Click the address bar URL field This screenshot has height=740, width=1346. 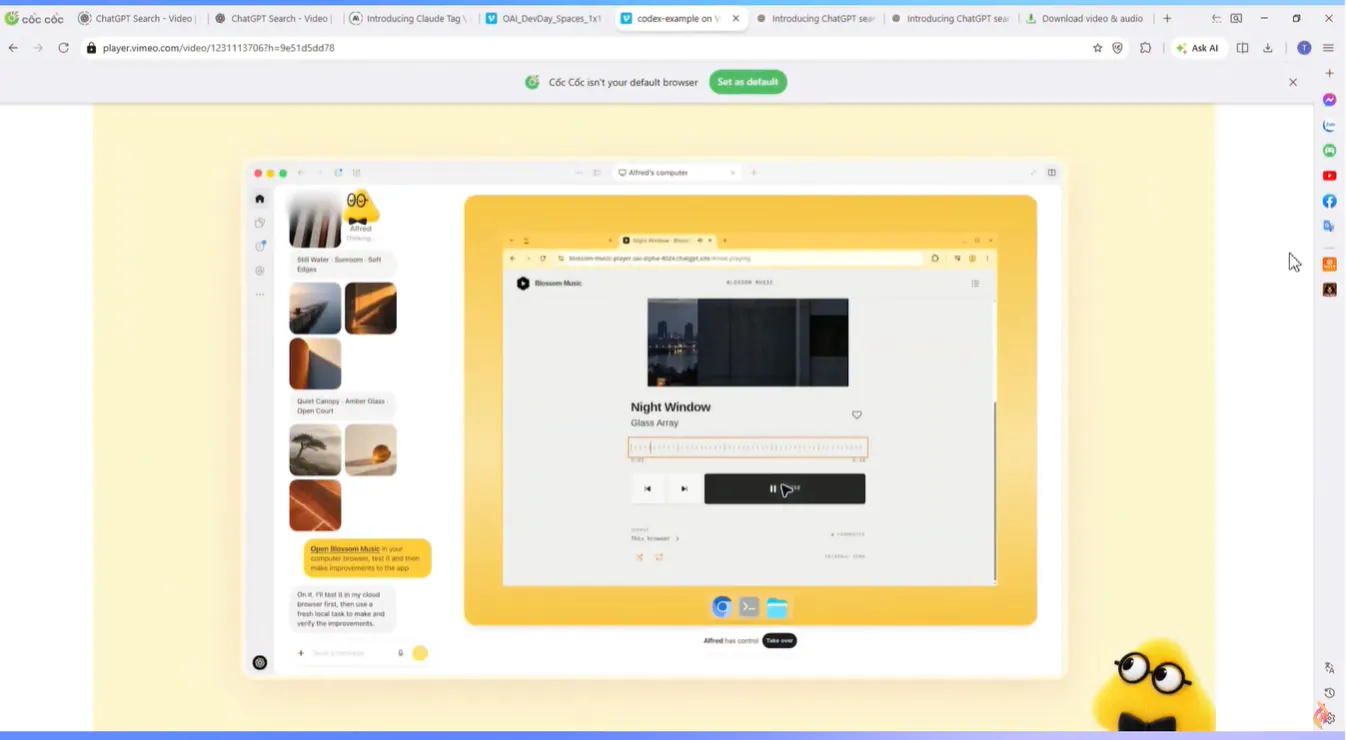click(585, 48)
